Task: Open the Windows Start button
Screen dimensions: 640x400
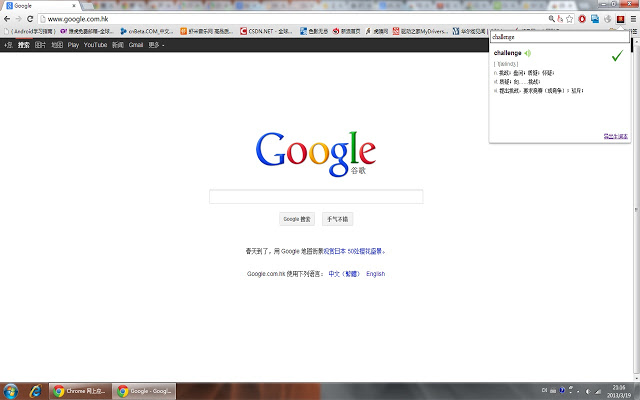Action: tap(11, 391)
